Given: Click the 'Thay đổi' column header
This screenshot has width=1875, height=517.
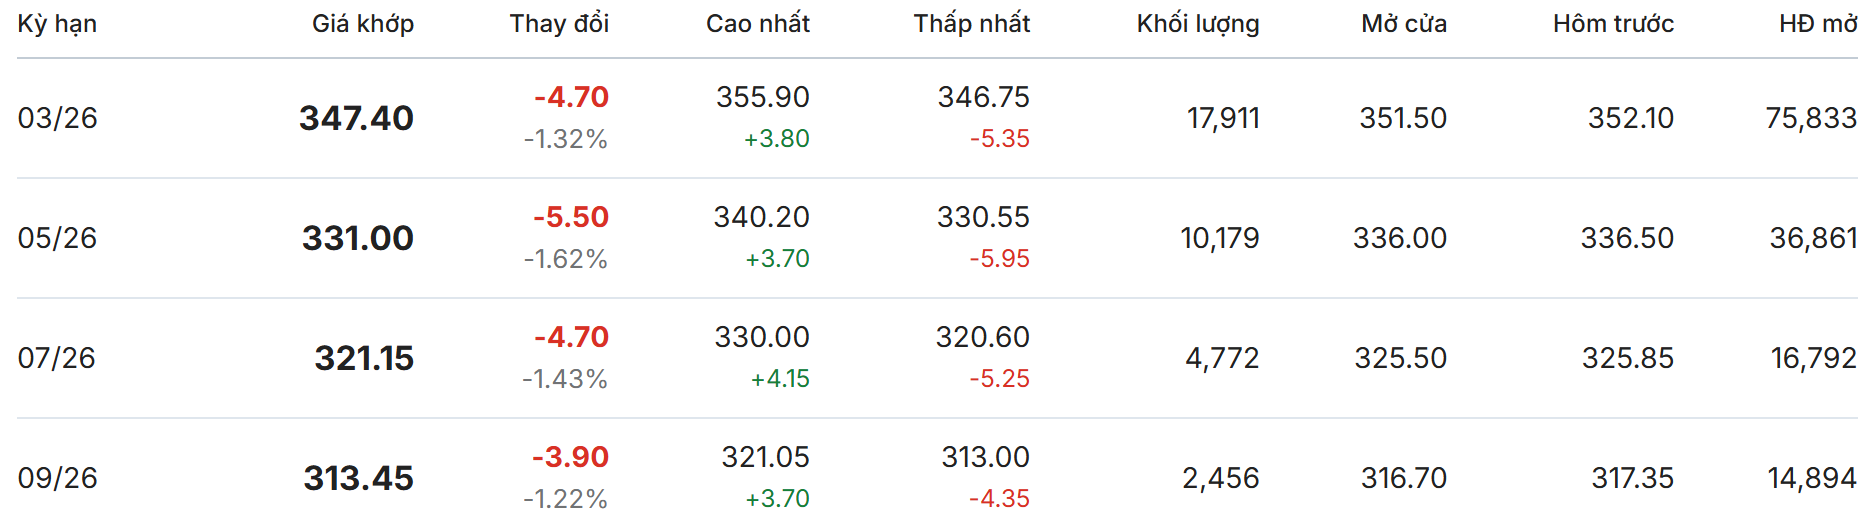Looking at the screenshot, I should pyautogui.click(x=559, y=24).
